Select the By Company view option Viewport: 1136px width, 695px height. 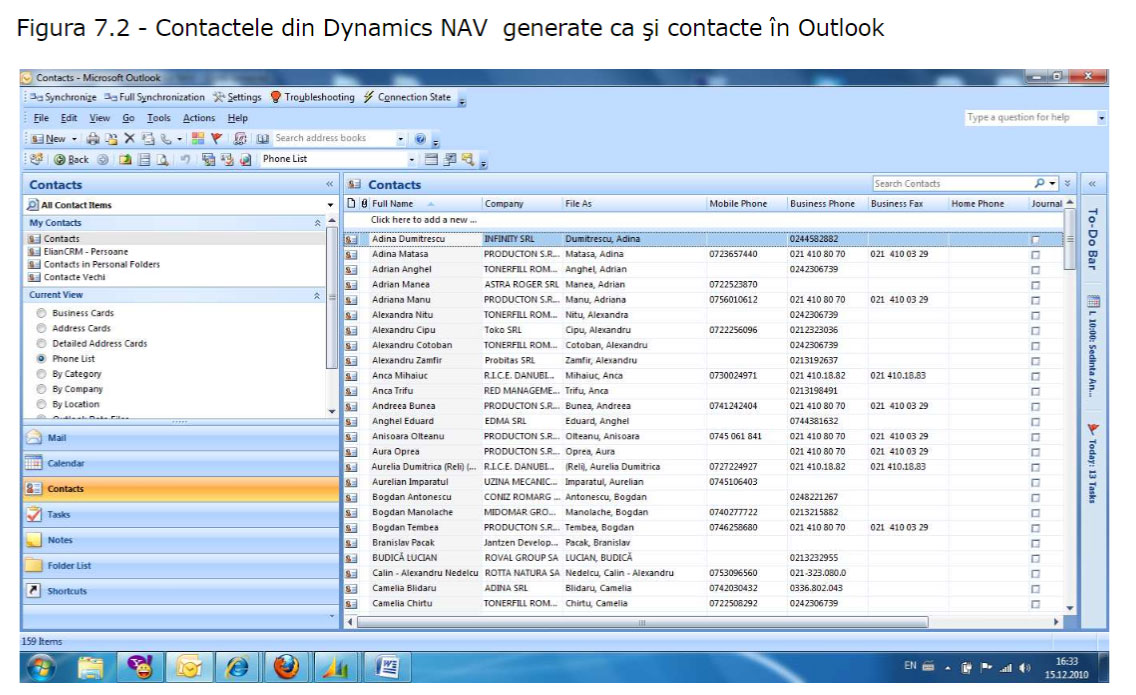pyautogui.click(x=41, y=389)
